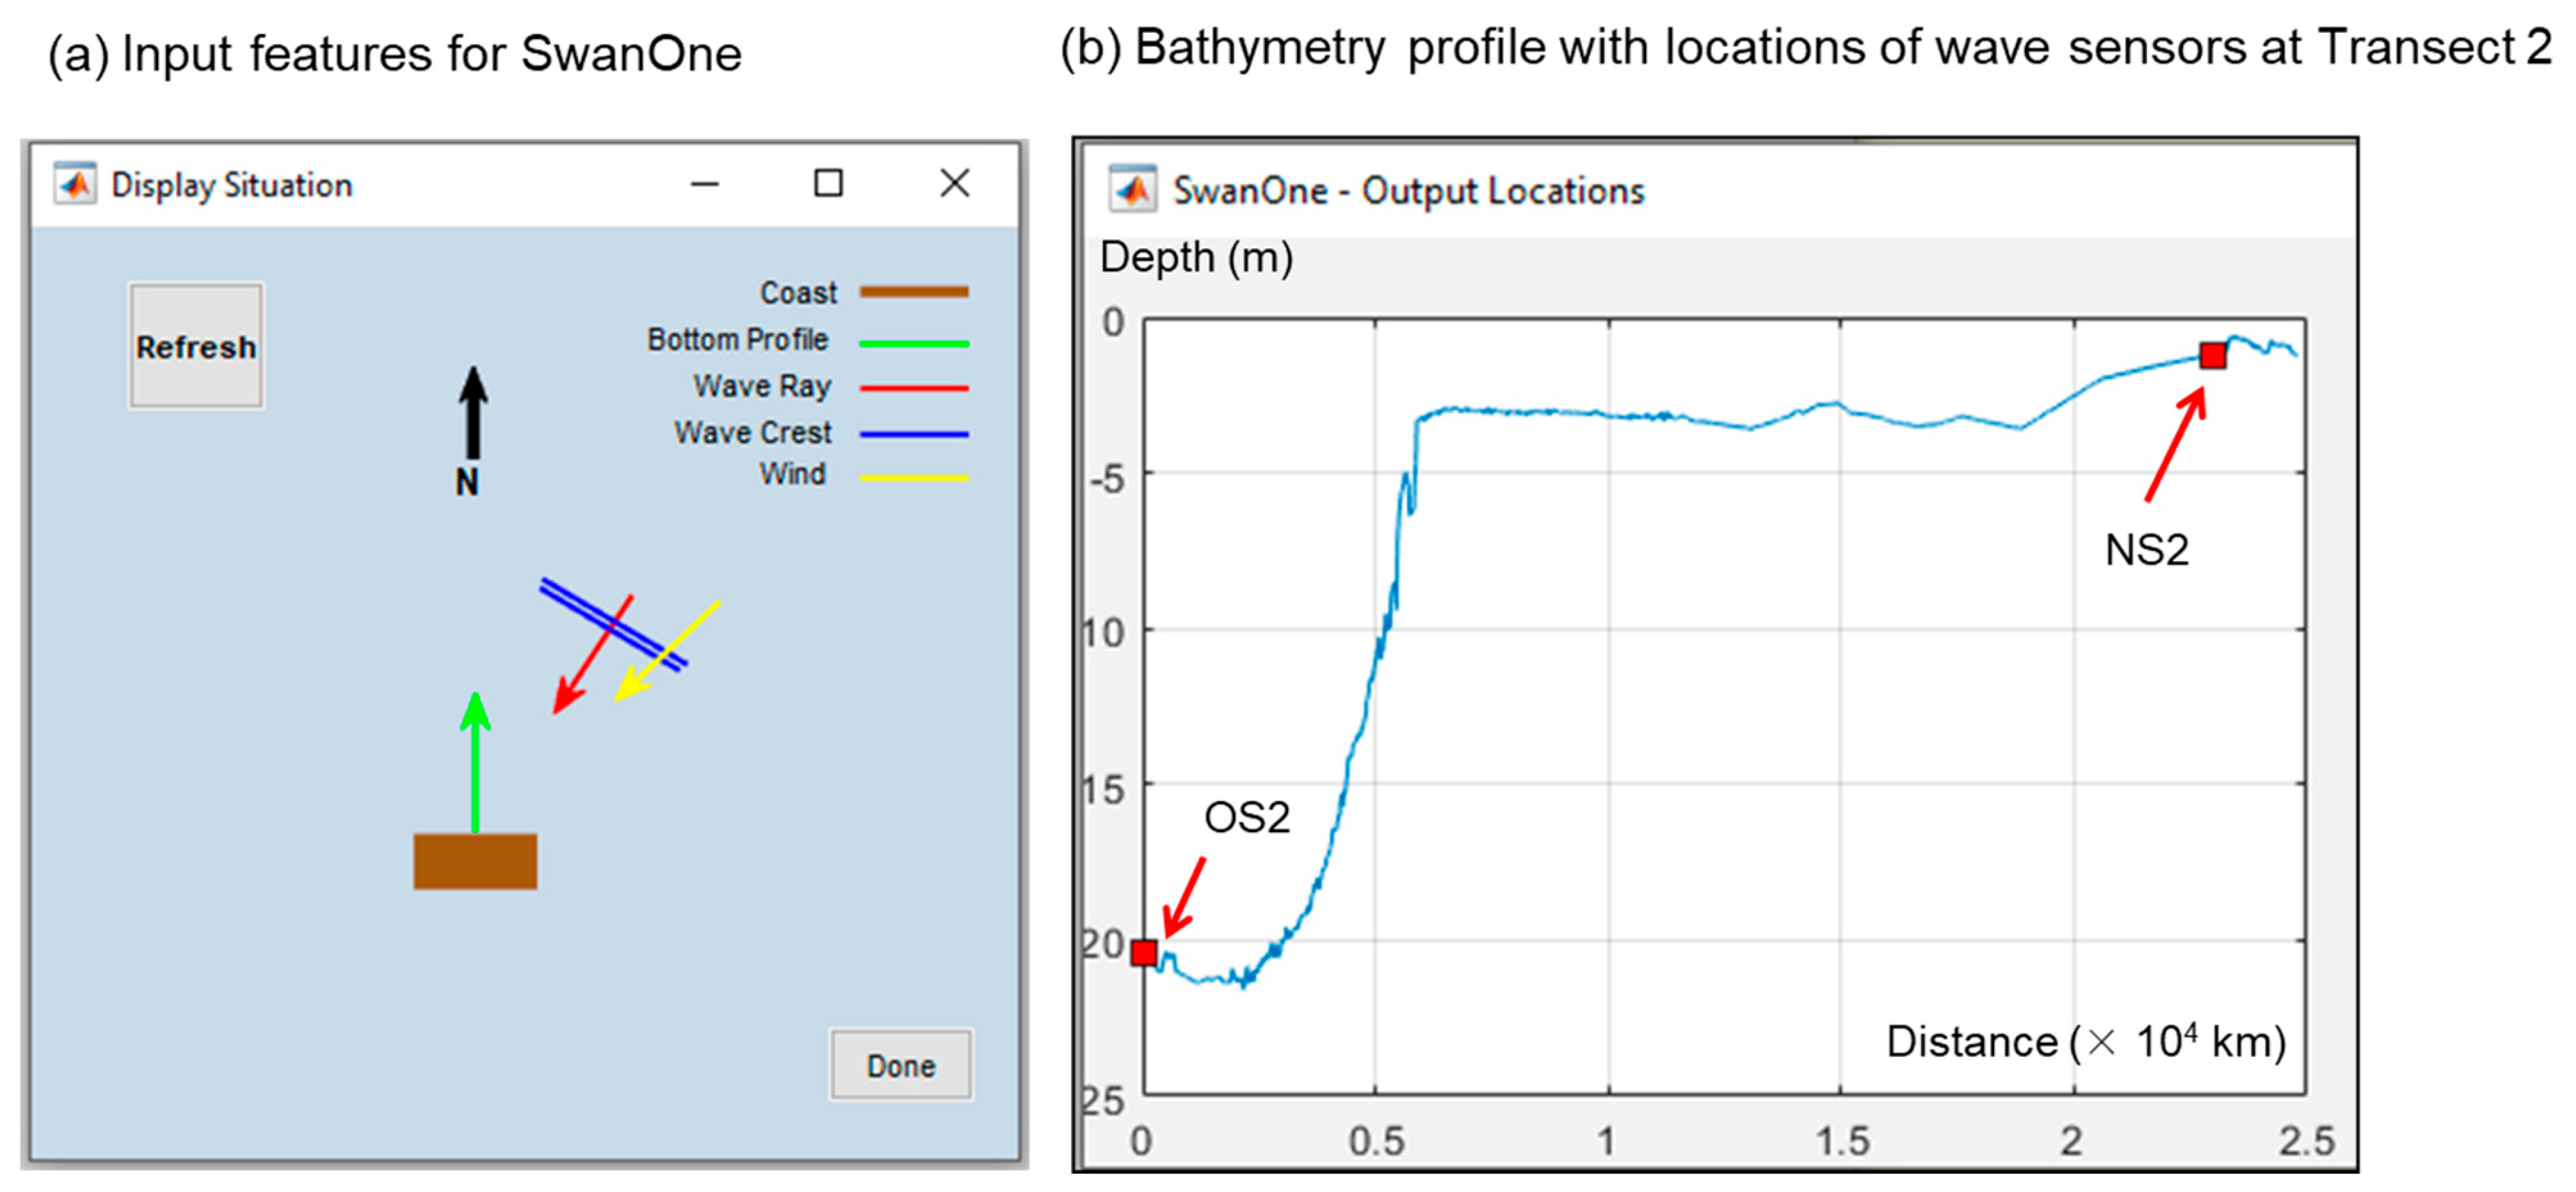This screenshot has width=2576, height=1192.
Task: Click the 'Display Situation' window title
Action: 232,186
